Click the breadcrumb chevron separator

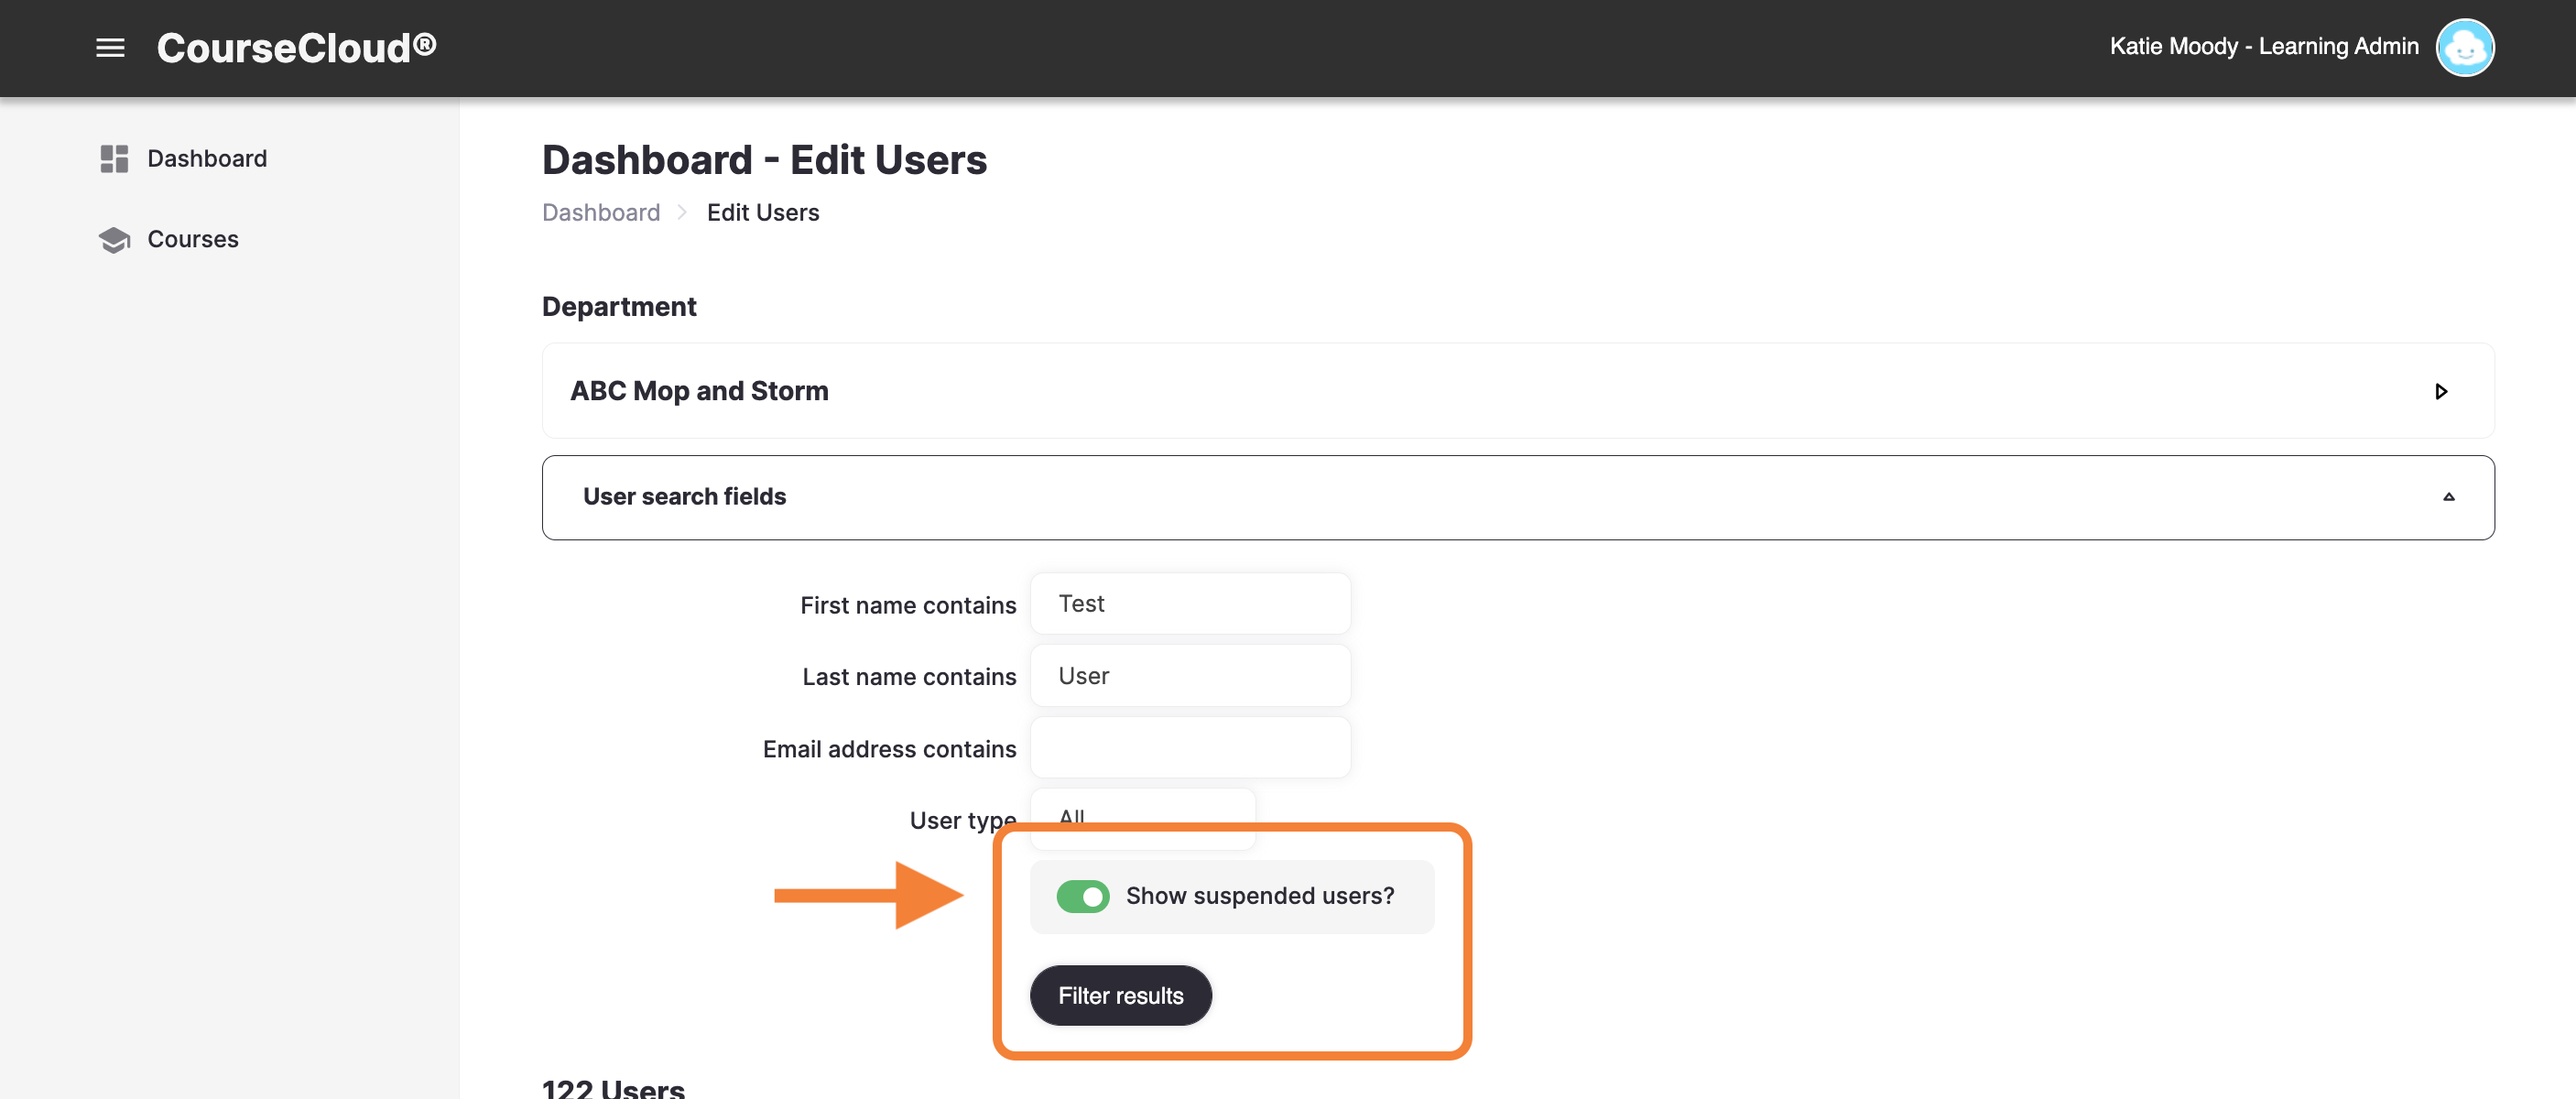[x=682, y=212]
